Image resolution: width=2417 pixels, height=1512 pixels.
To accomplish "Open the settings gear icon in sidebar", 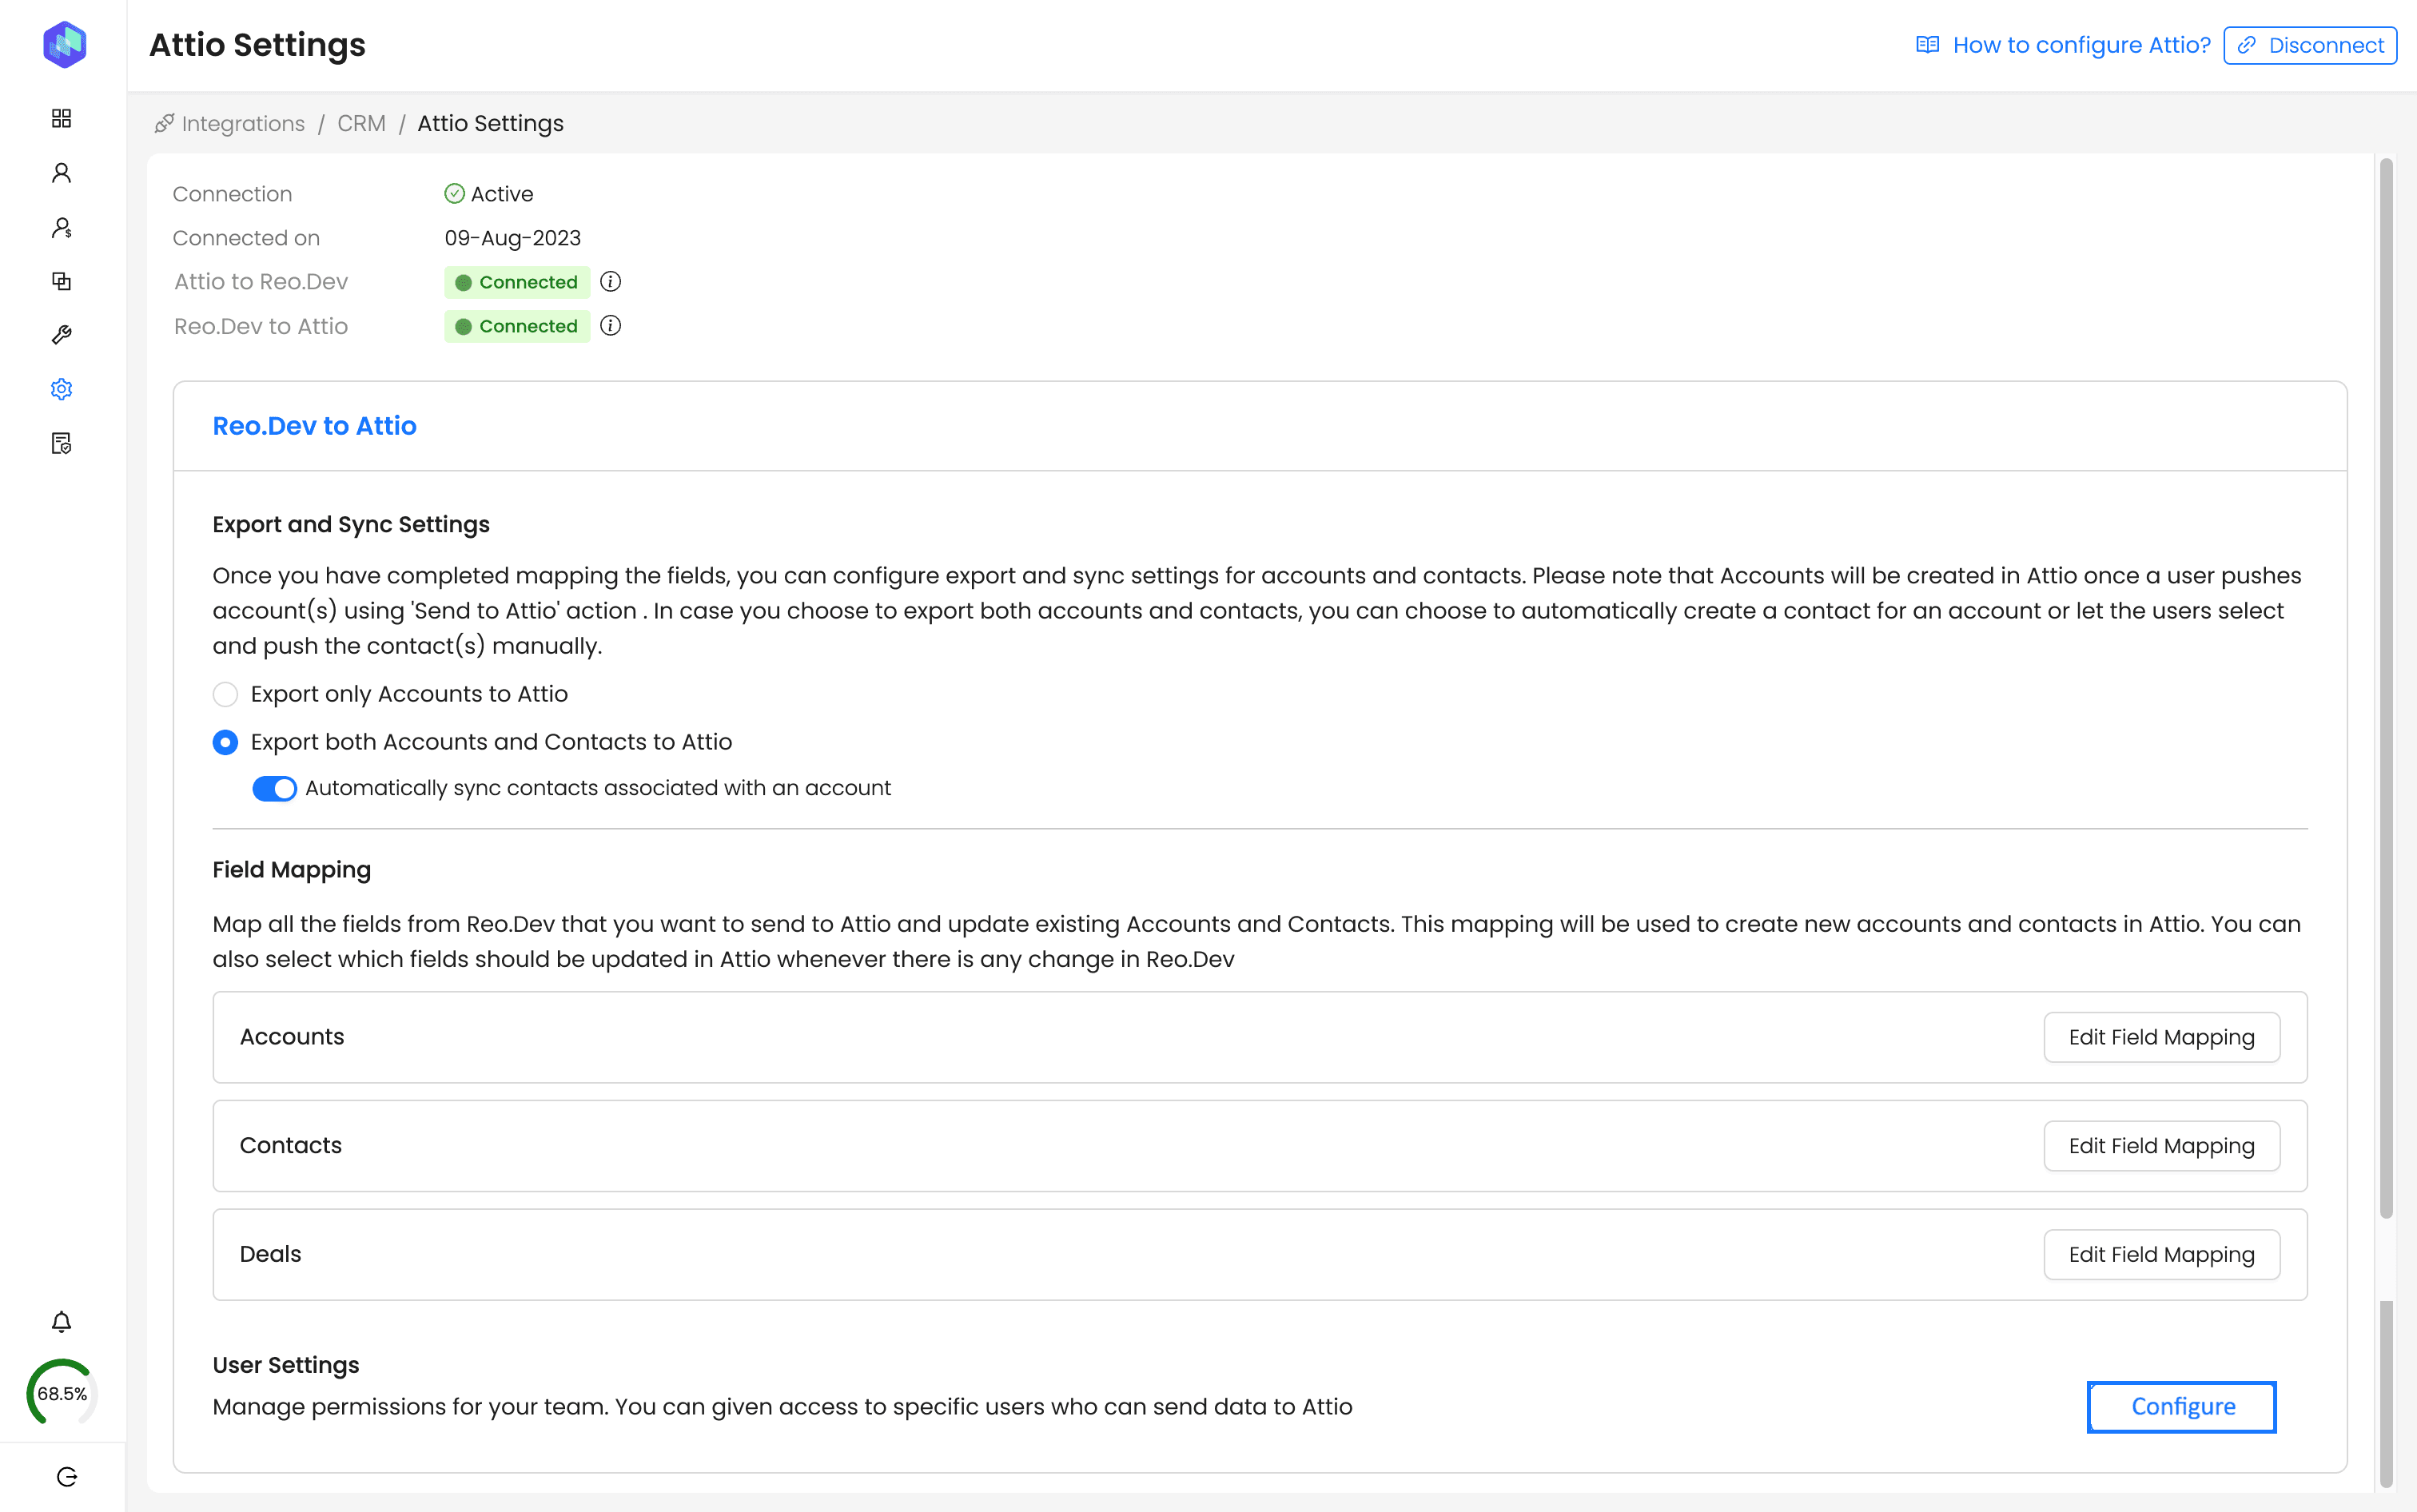I will pyautogui.click(x=62, y=389).
